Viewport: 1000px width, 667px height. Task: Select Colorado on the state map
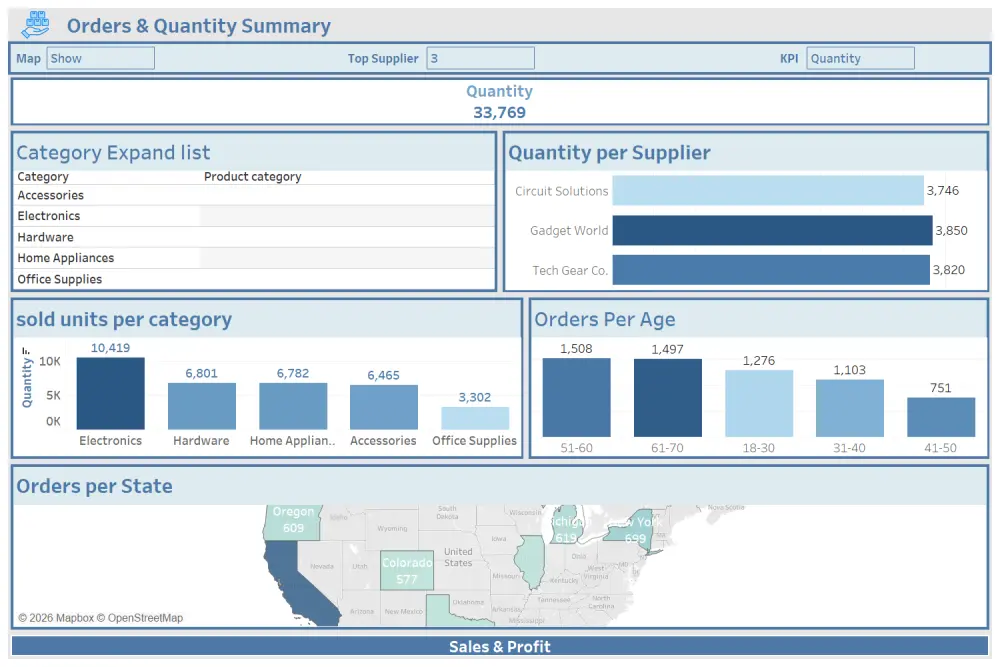[x=407, y=567]
